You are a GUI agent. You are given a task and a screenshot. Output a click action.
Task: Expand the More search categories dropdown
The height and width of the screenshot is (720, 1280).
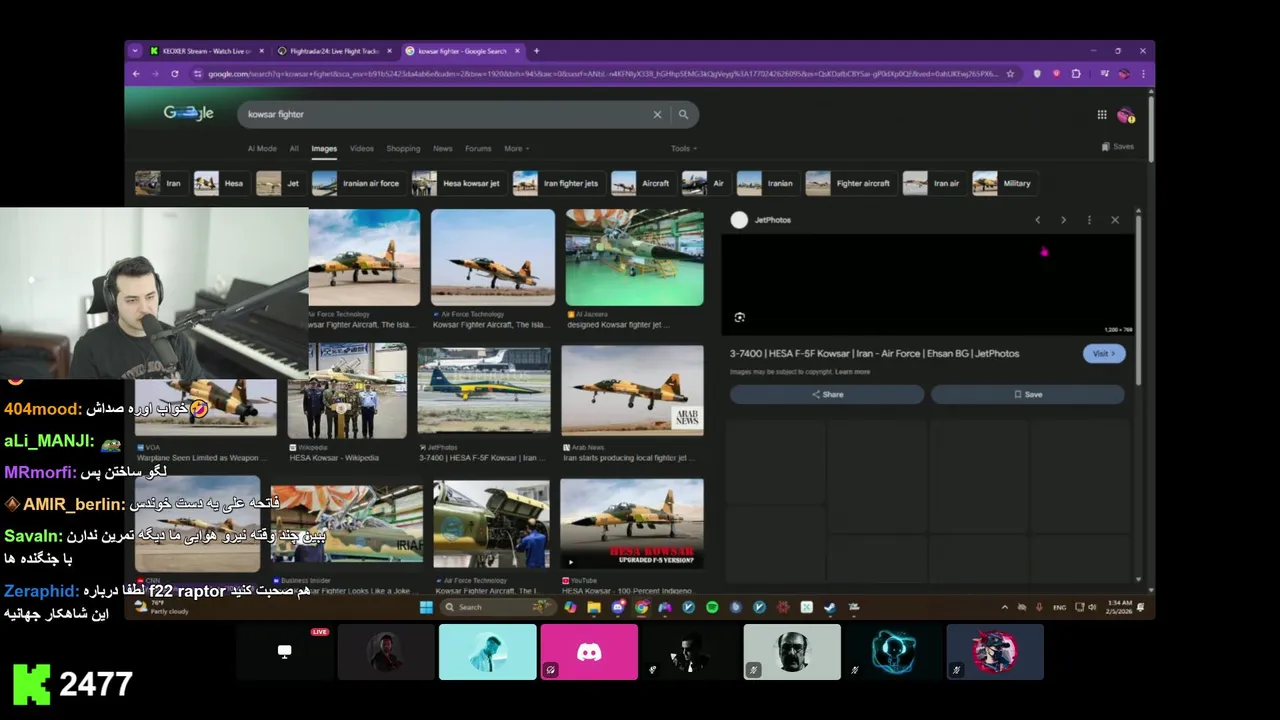click(x=516, y=149)
